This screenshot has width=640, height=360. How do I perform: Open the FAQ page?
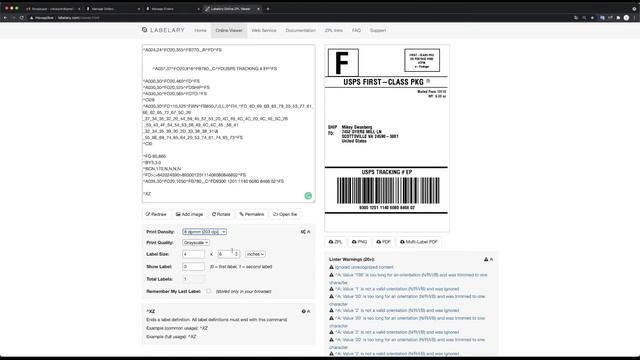point(356,31)
